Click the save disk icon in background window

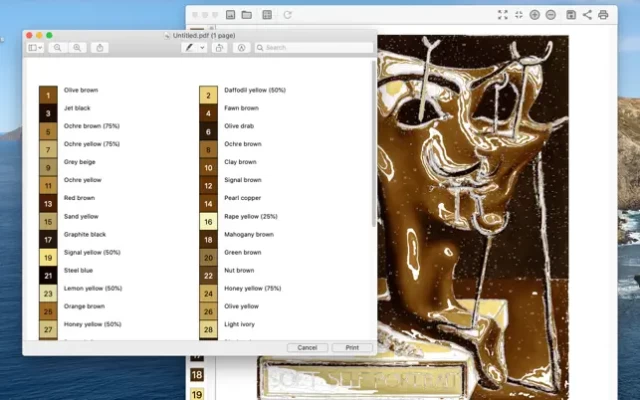pyautogui.click(x=570, y=15)
